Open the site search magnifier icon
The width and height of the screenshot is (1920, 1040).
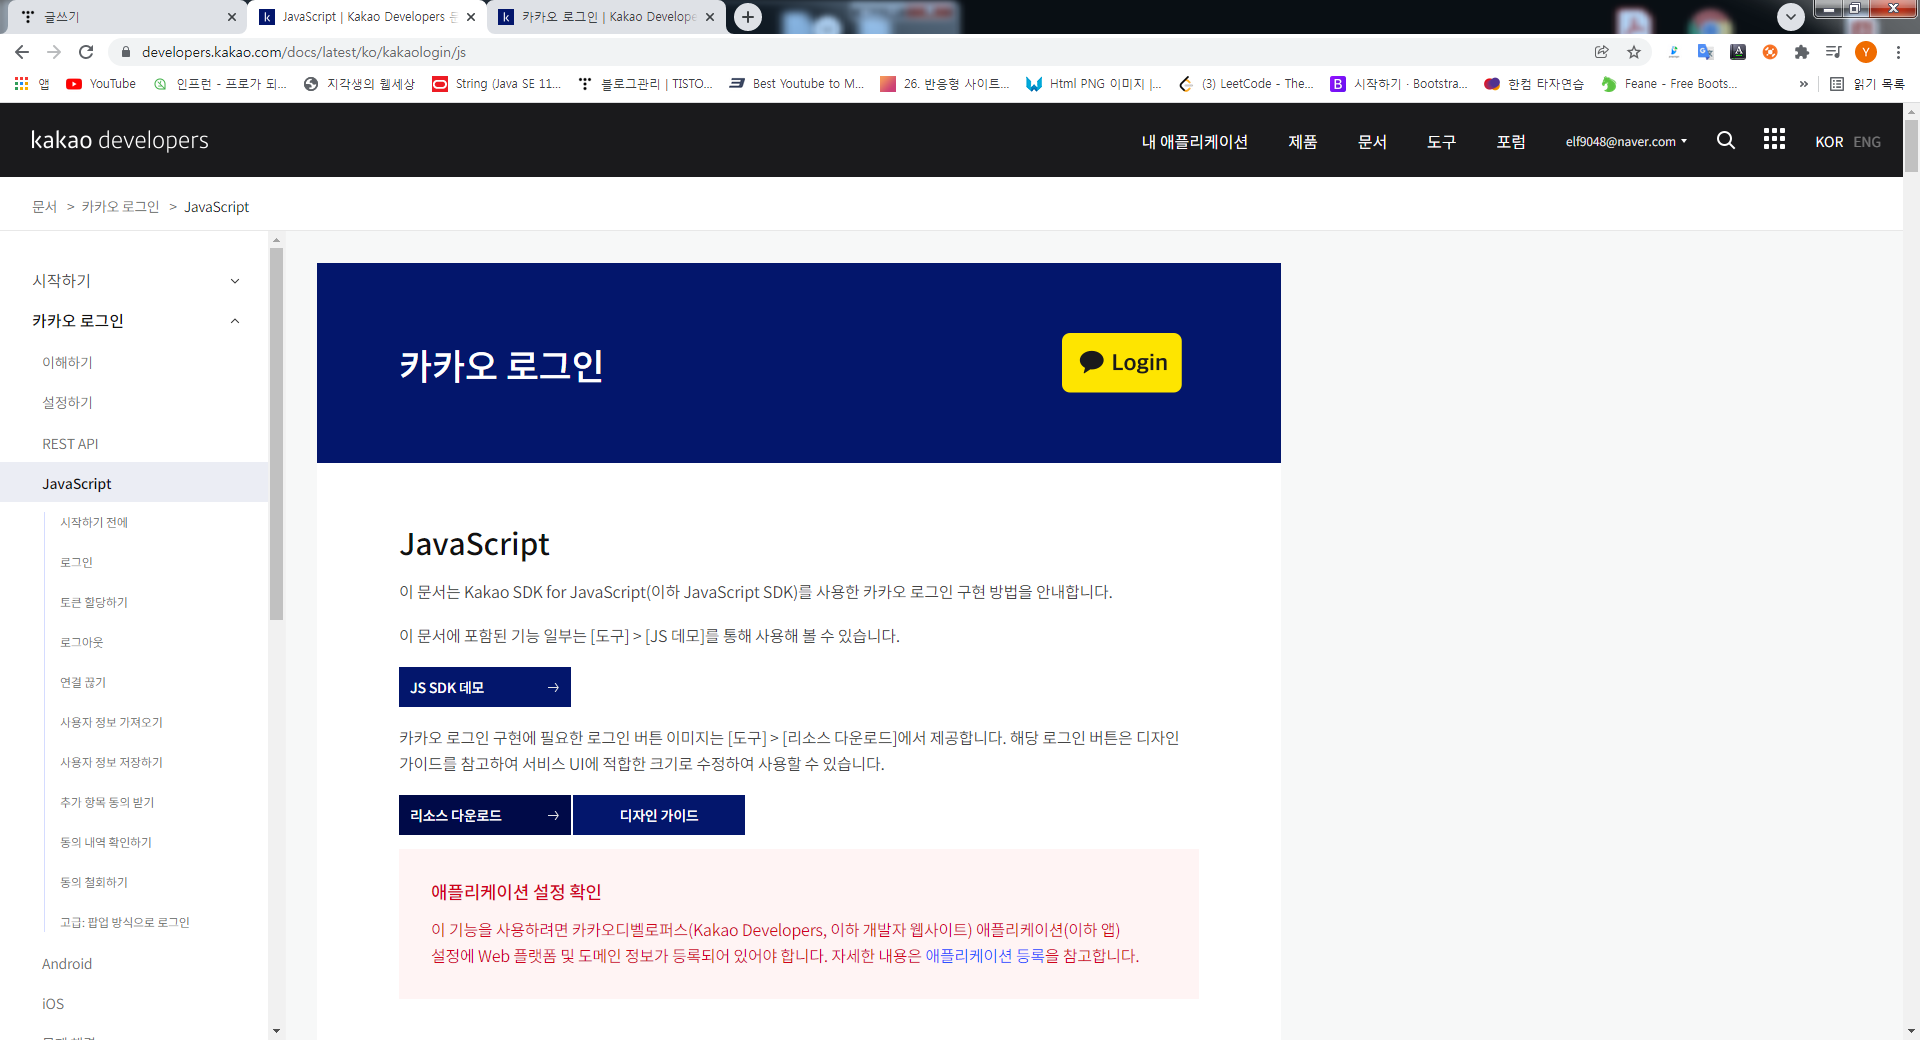click(1726, 140)
